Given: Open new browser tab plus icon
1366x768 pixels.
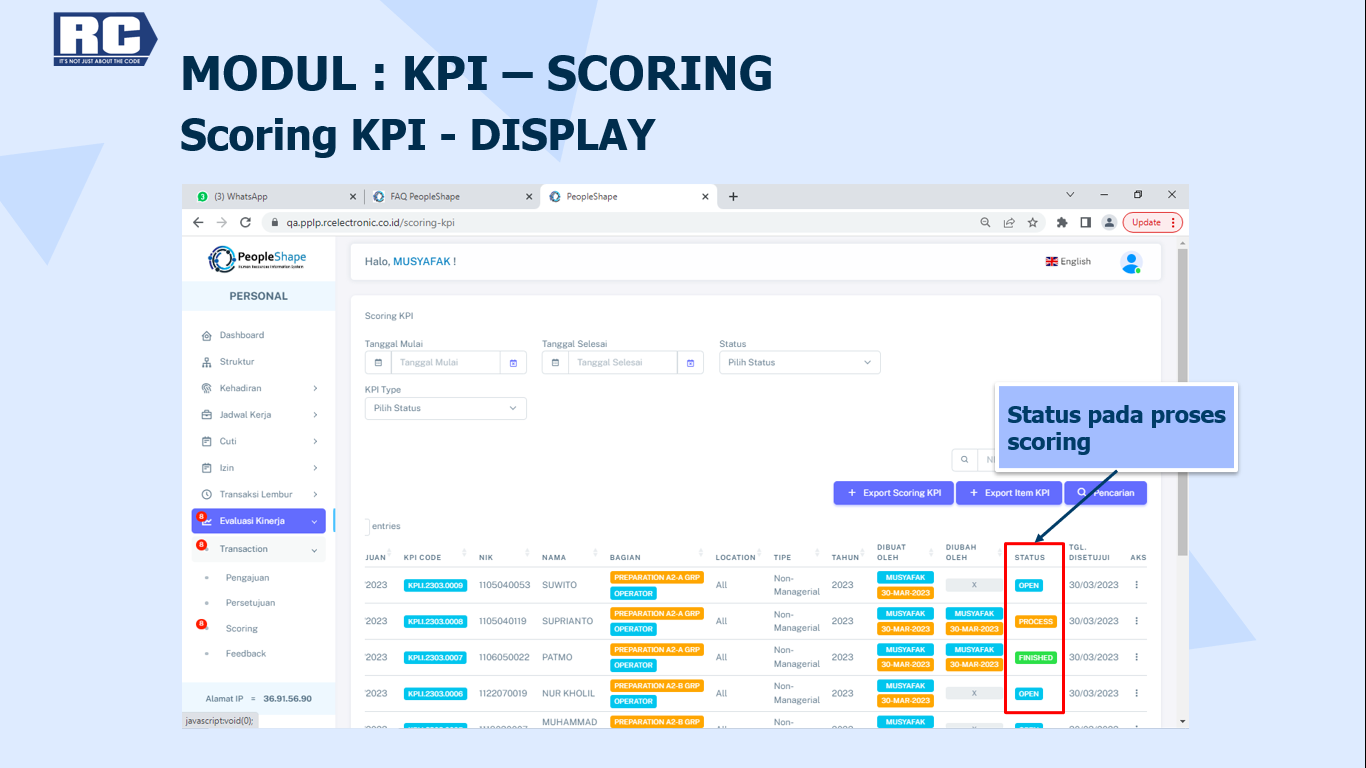Looking at the screenshot, I should pyautogui.click(x=733, y=197).
